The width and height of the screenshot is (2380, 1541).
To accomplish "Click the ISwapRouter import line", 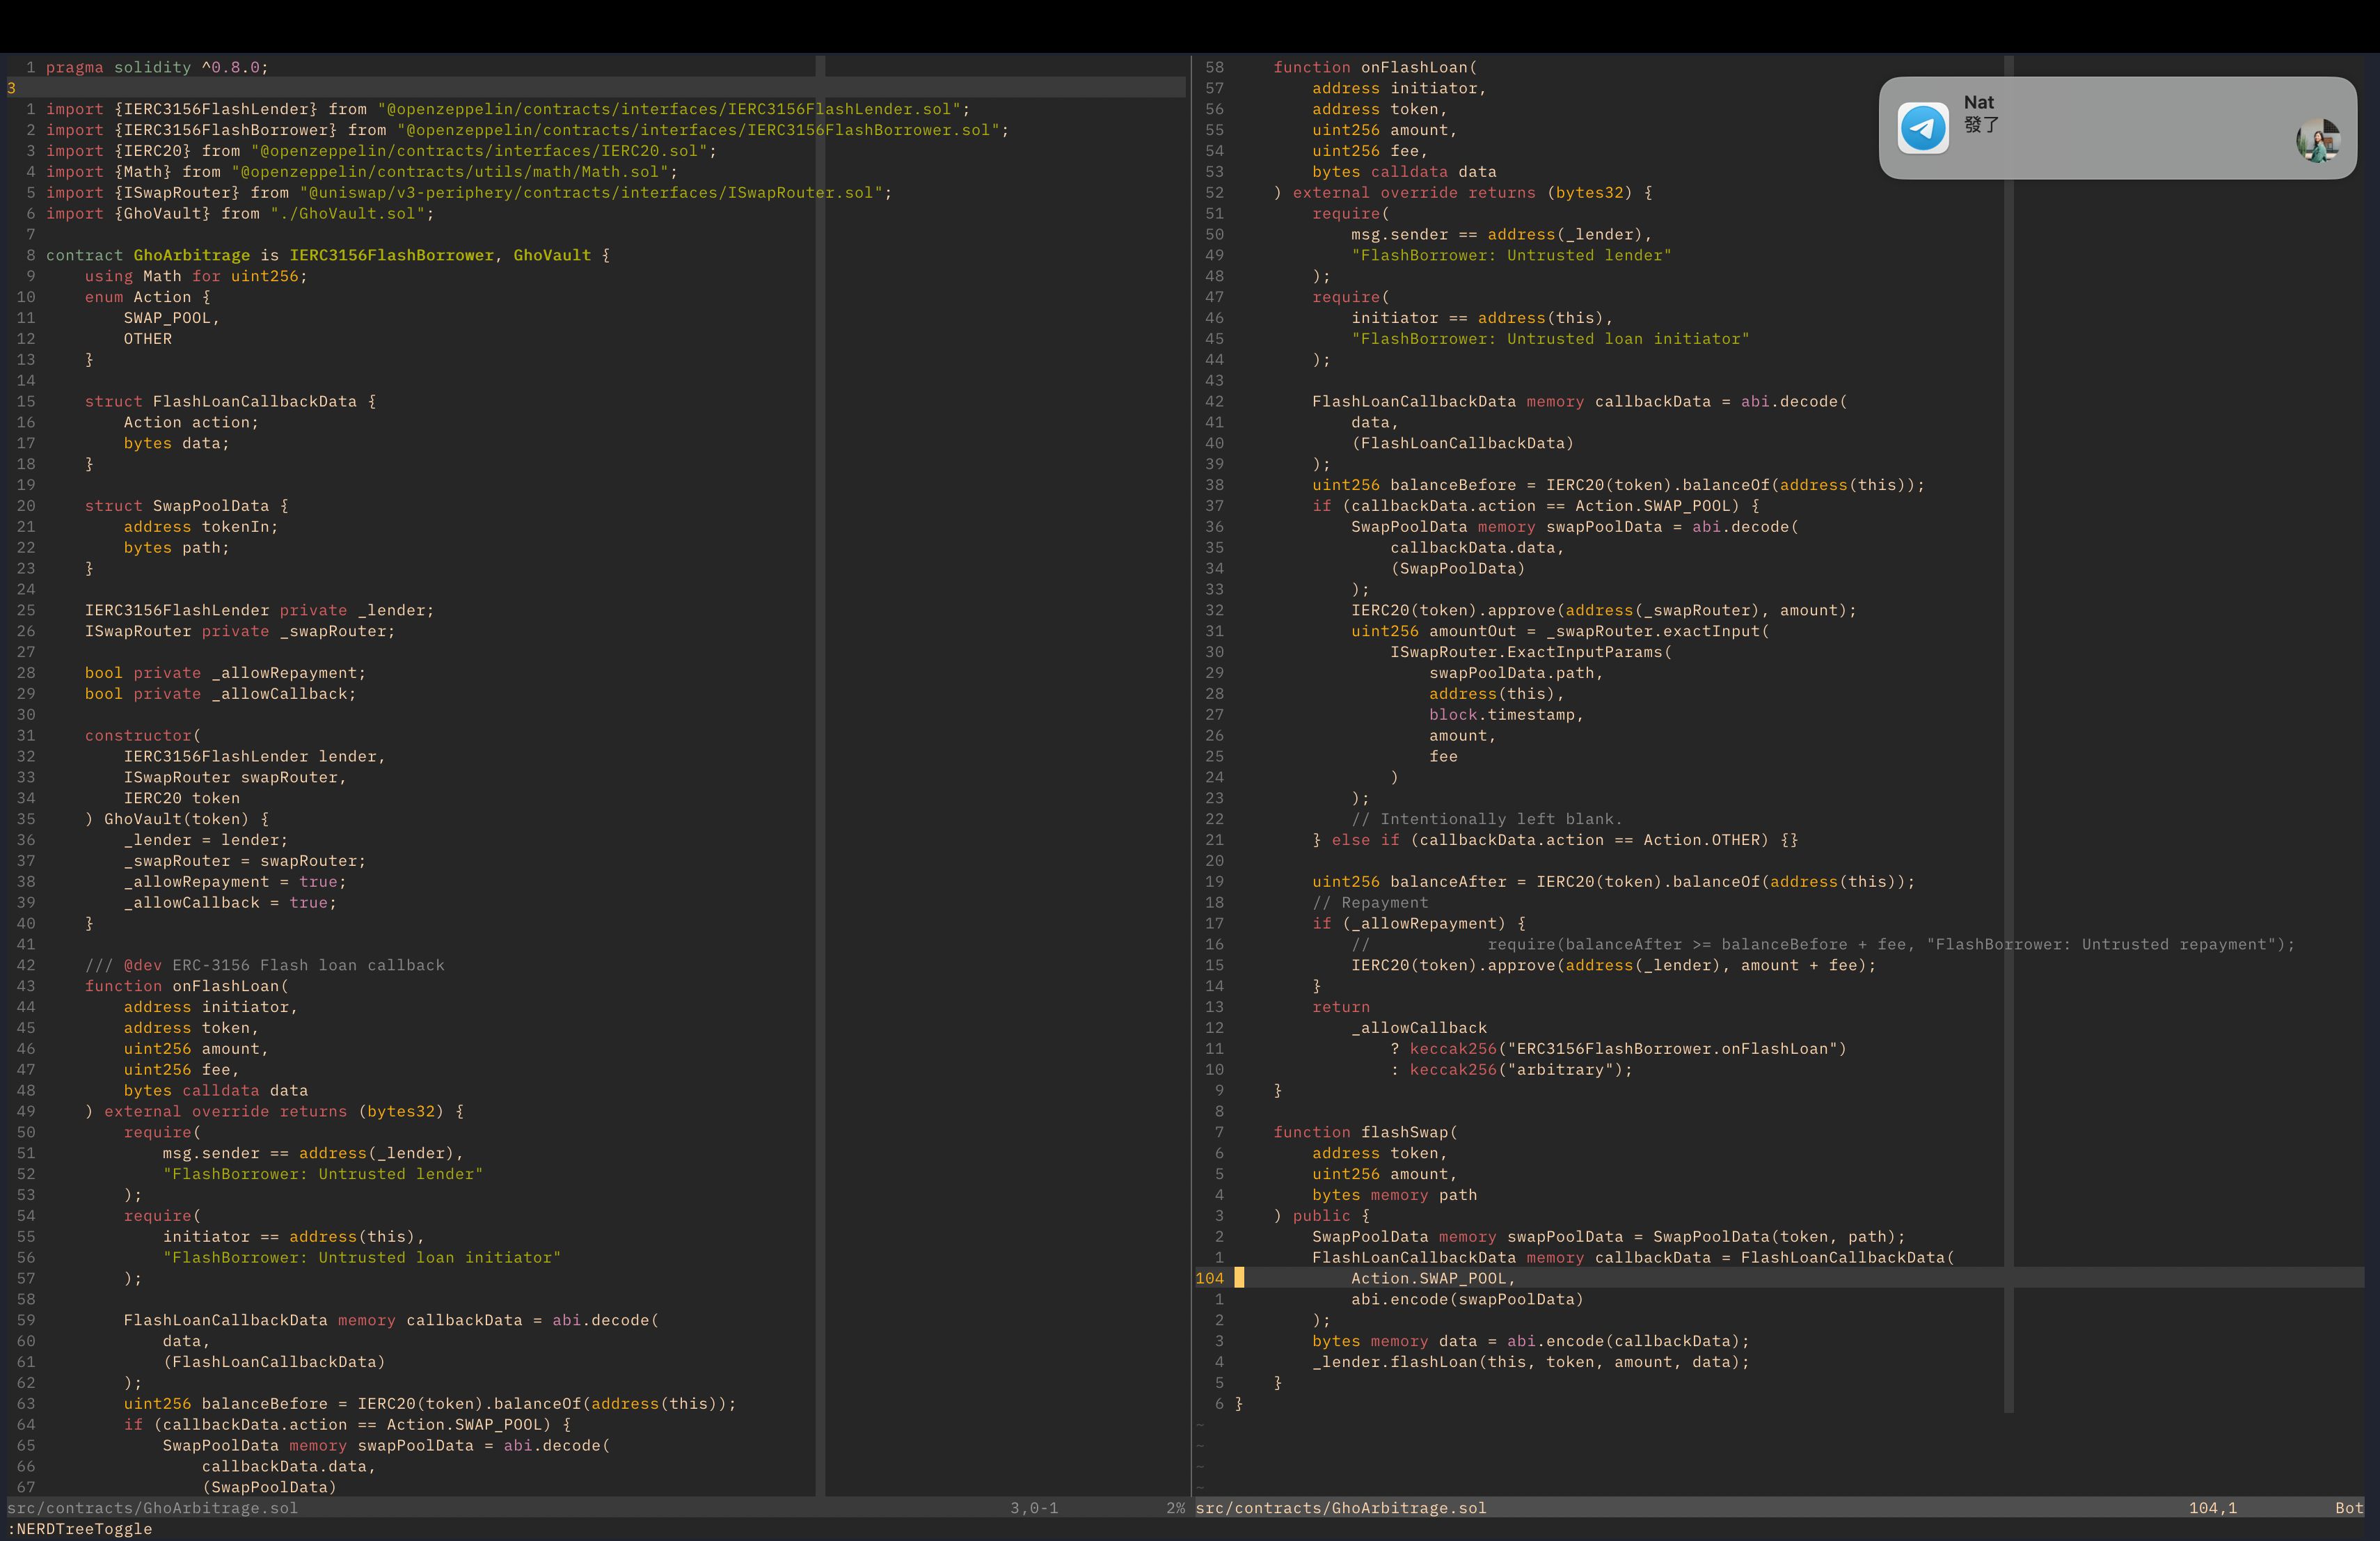I will click(469, 193).
